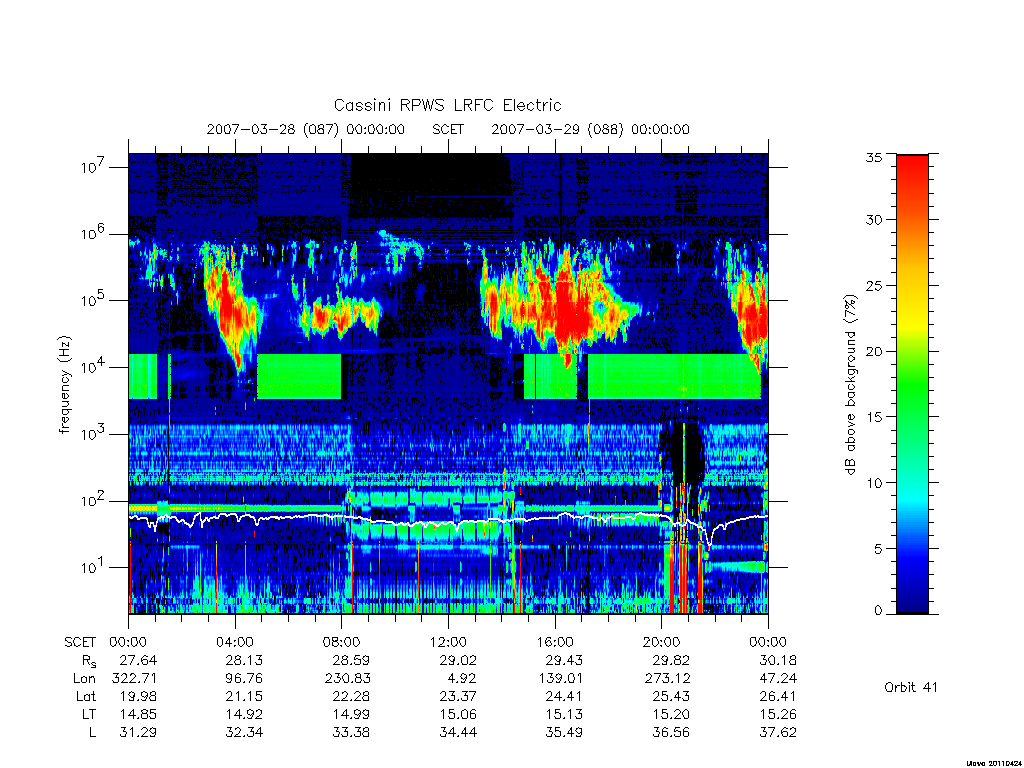Click the Lat value '23.37'
The height and width of the screenshot is (768, 1024).
[458, 696]
